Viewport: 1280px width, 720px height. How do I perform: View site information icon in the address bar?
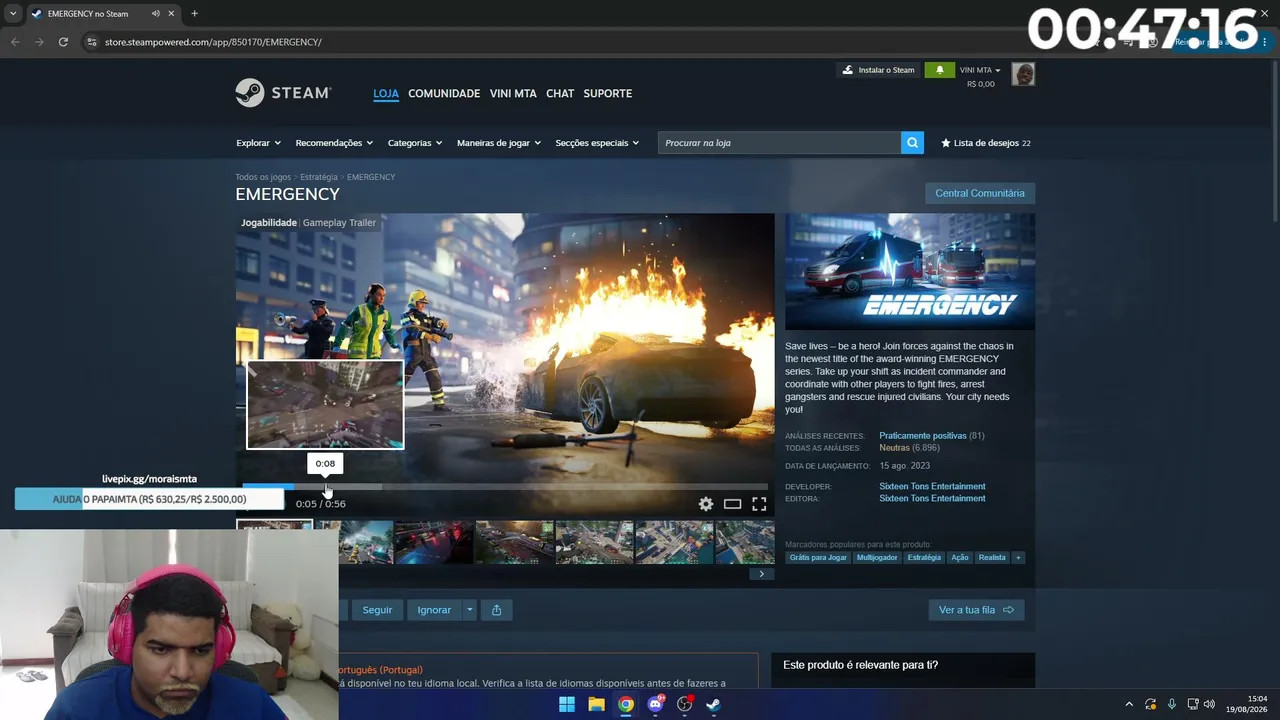[92, 42]
